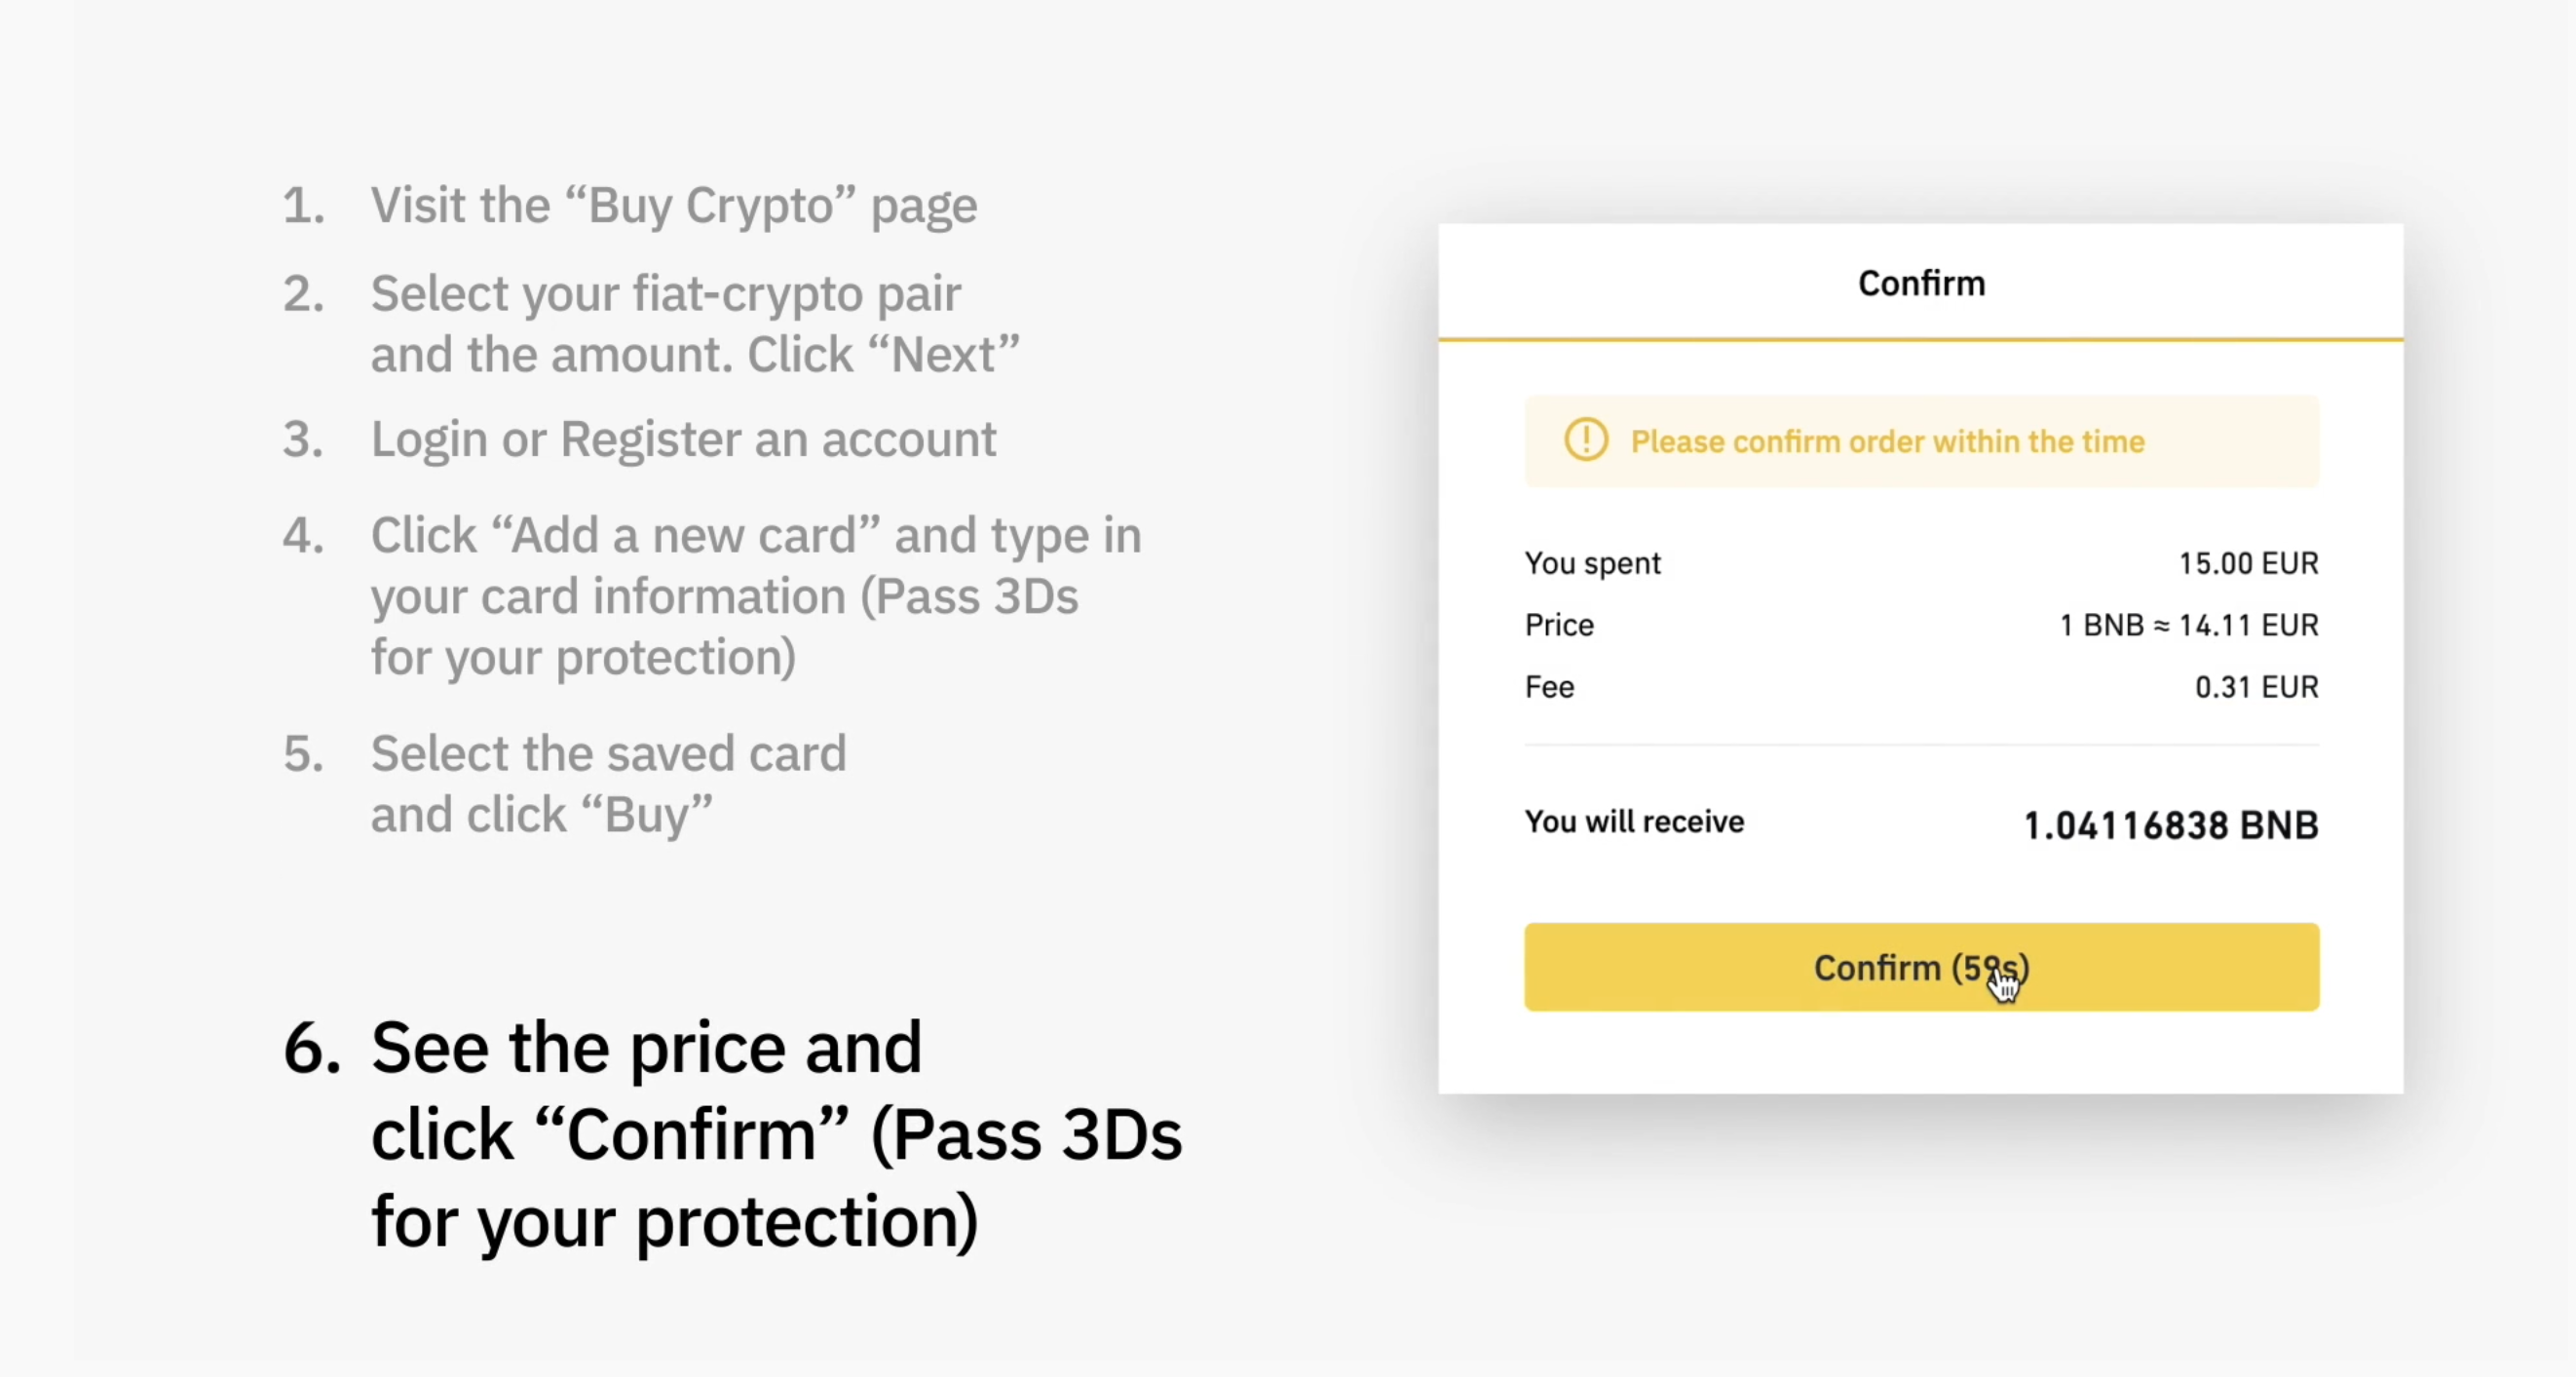Click the yellow Confirm (59s) button
The width and height of the screenshot is (2576, 1377).
[x=1921, y=967]
